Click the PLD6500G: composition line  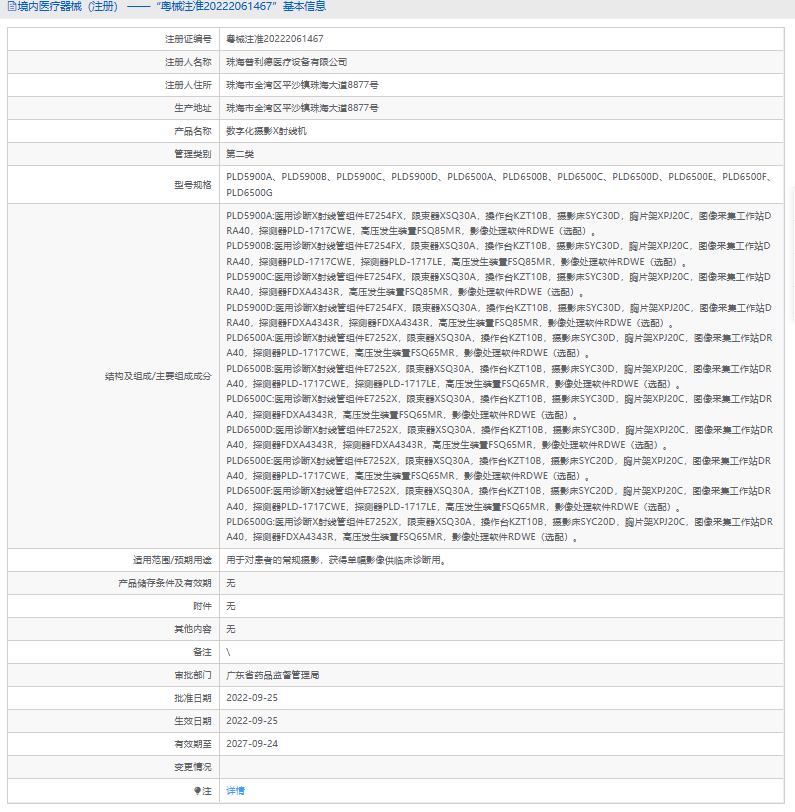tap(499, 529)
